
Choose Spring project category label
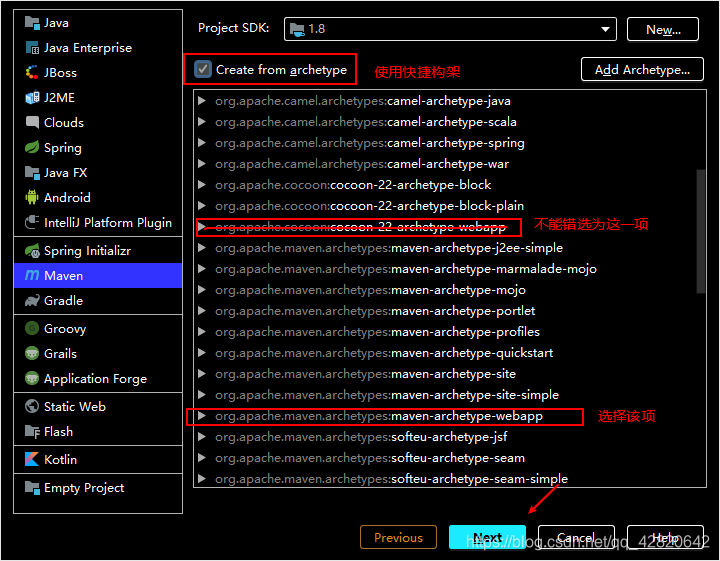coord(62,148)
